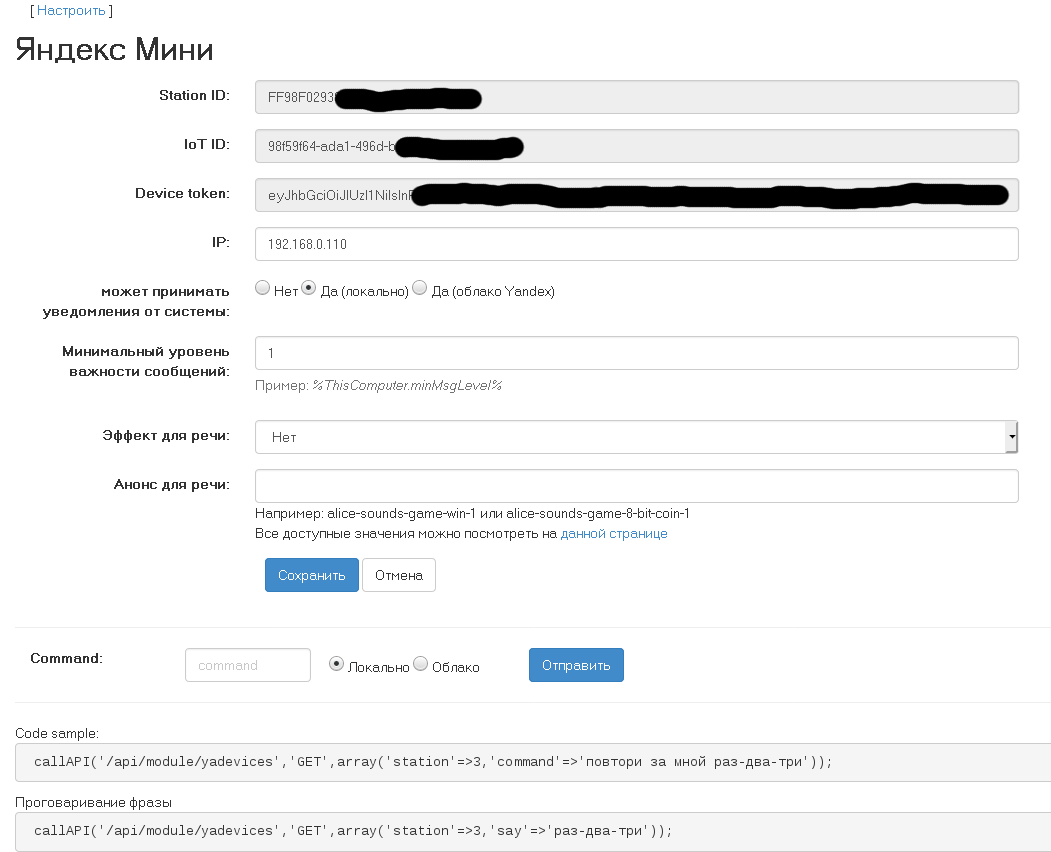
Task: Click the Отправить button
Action: (576, 665)
